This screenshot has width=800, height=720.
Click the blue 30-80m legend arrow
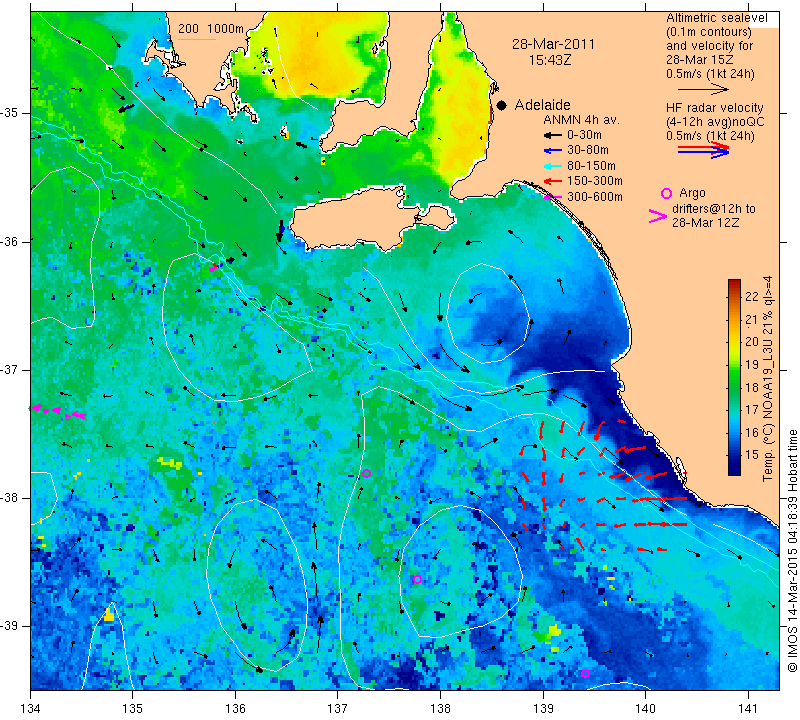pyautogui.click(x=552, y=151)
